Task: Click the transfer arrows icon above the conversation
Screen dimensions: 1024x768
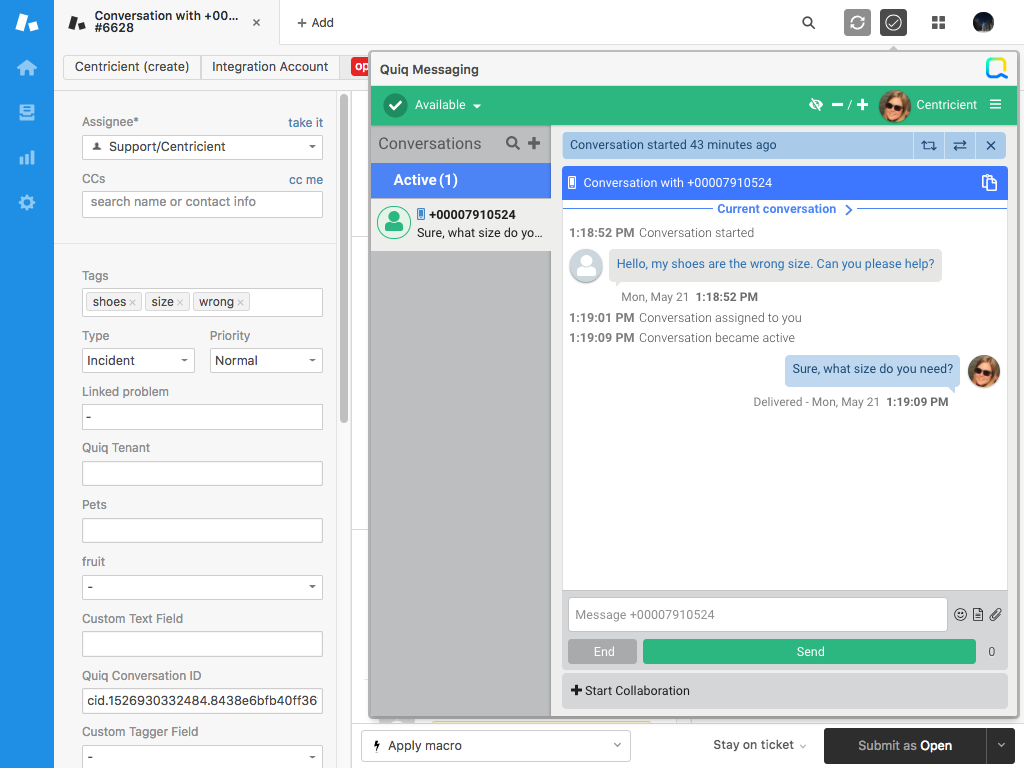Action: [959, 145]
